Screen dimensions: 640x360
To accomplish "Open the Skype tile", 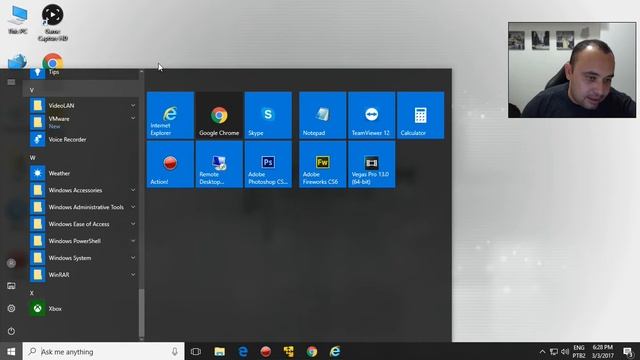I will 268,115.
